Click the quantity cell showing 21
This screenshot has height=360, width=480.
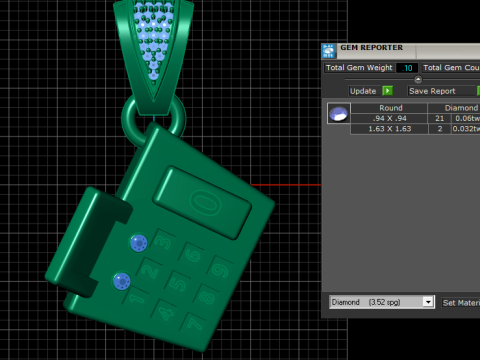[440, 118]
